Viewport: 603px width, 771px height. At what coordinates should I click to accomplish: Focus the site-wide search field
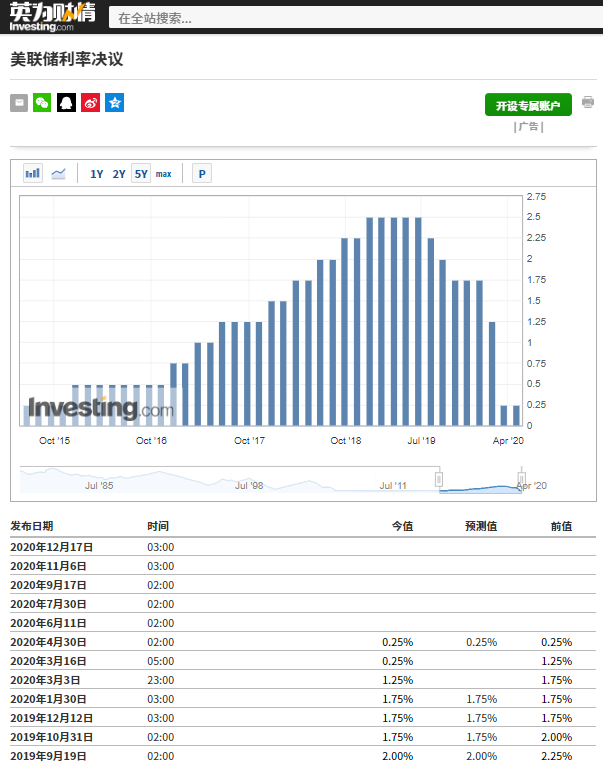pyautogui.click(x=356, y=18)
